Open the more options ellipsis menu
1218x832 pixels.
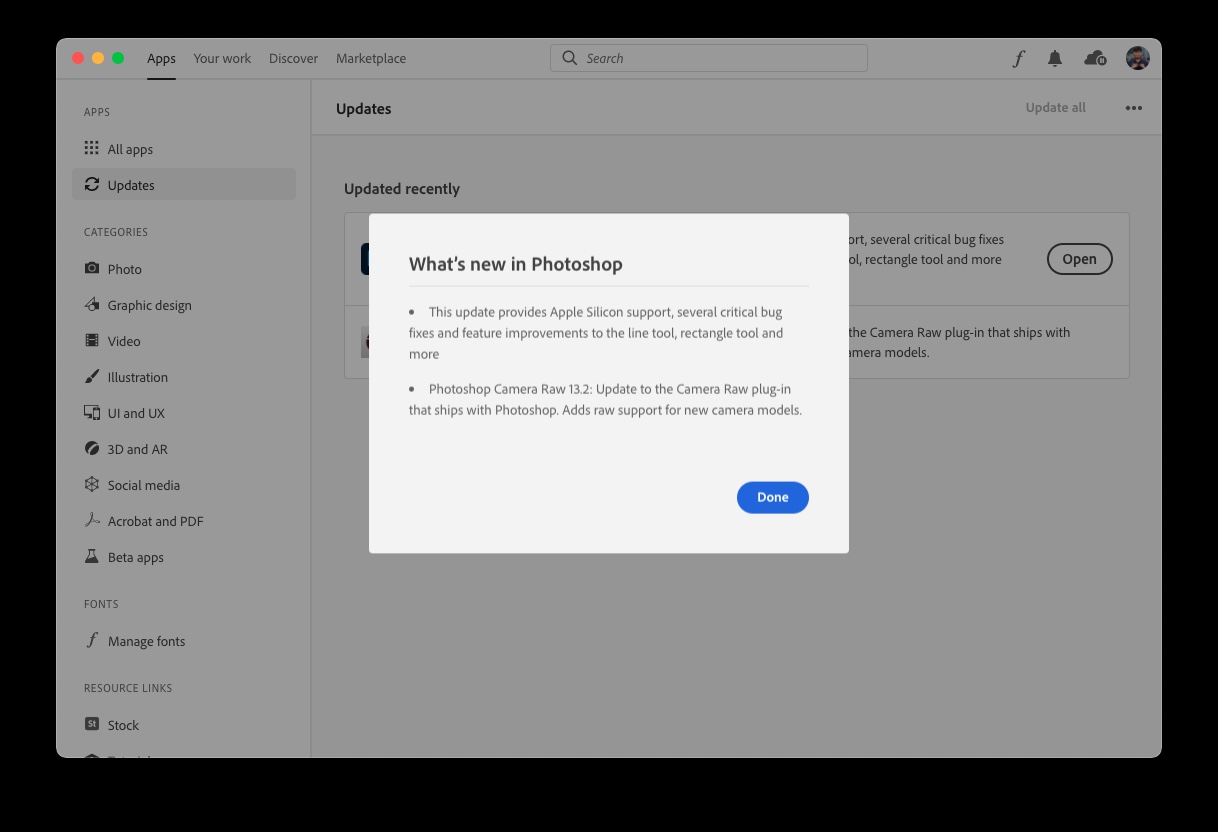[1133, 108]
